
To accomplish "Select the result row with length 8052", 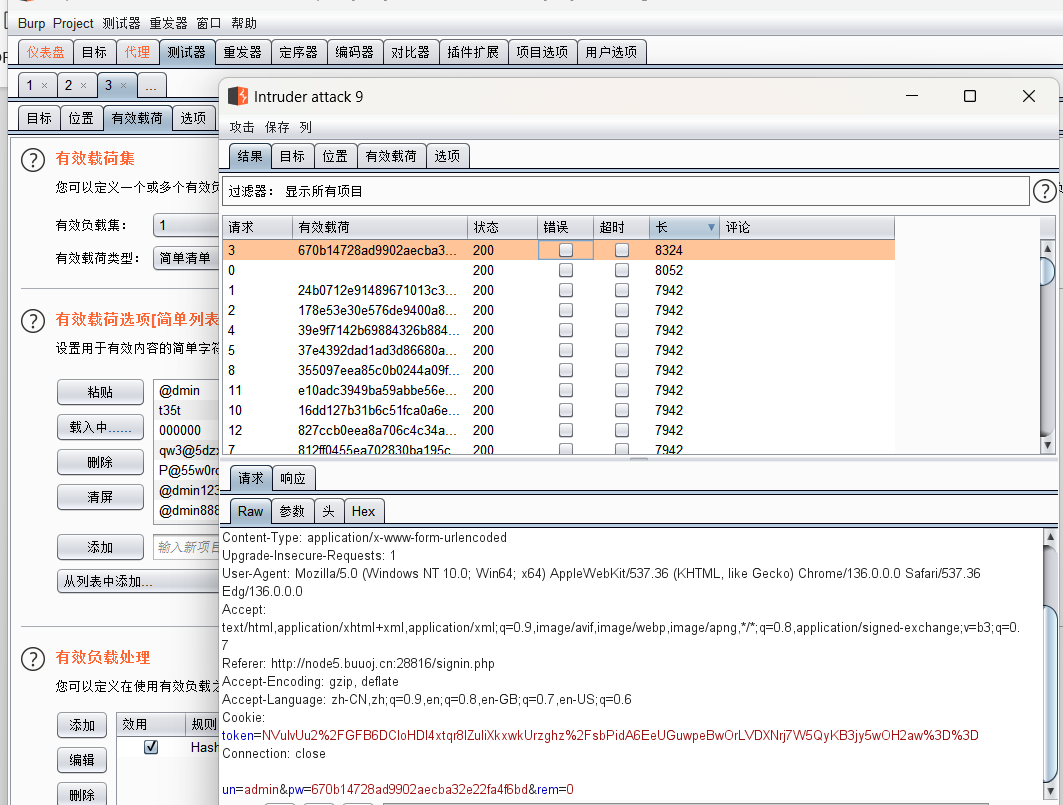I will pyautogui.click(x=559, y=271).
